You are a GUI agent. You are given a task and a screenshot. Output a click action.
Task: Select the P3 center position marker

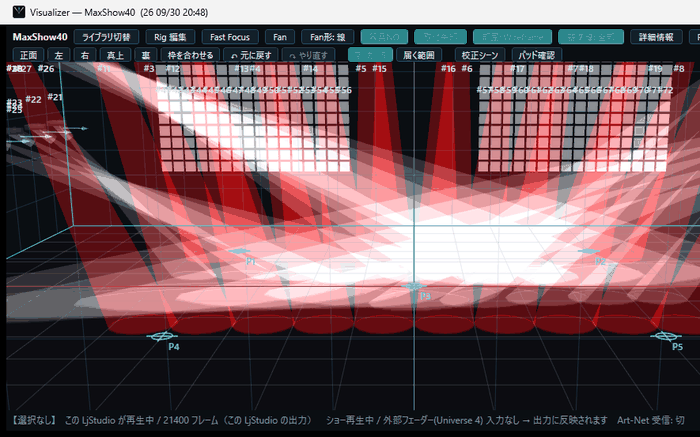[414, 286]
